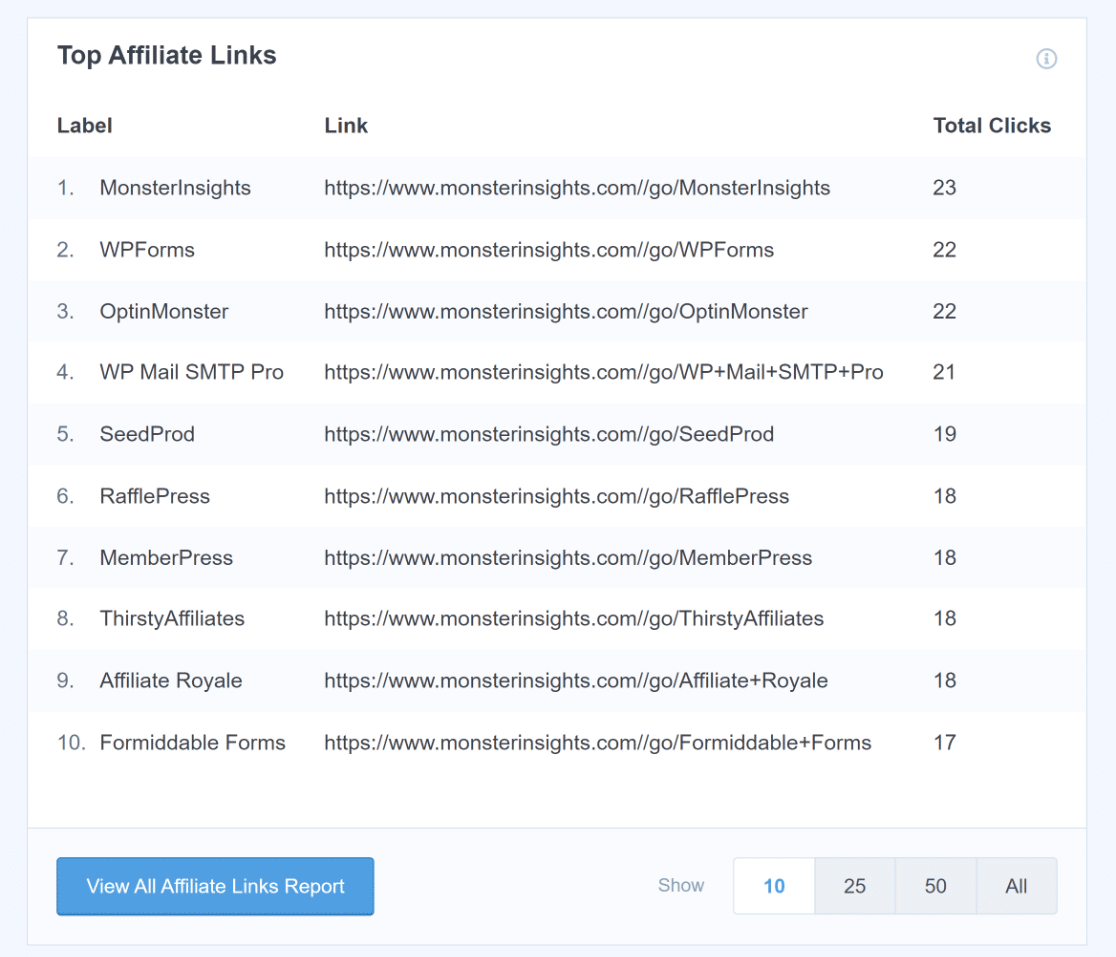Open the /go/MemberPress link URL
This screenshot has width=1116, height=957.
point(568,558)
